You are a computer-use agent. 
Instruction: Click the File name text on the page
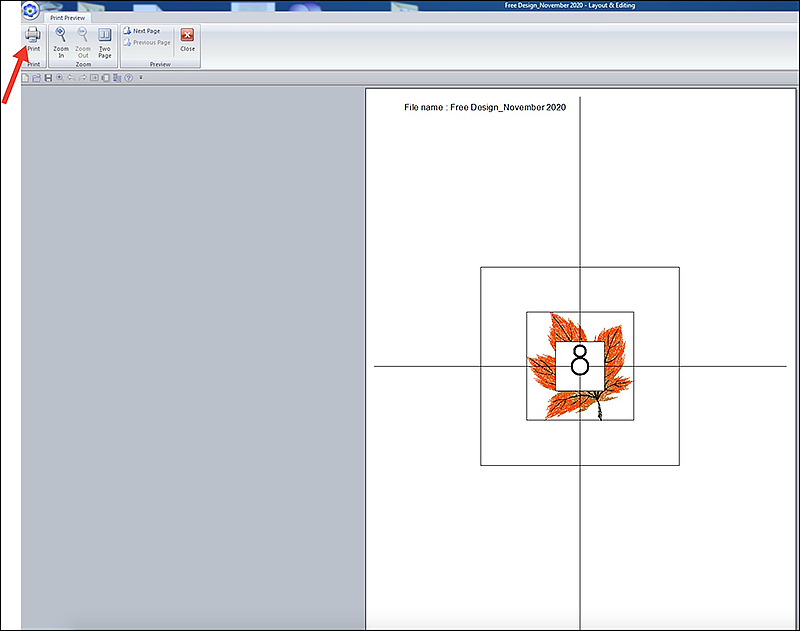pyautogui.click(x=484, y=107)
